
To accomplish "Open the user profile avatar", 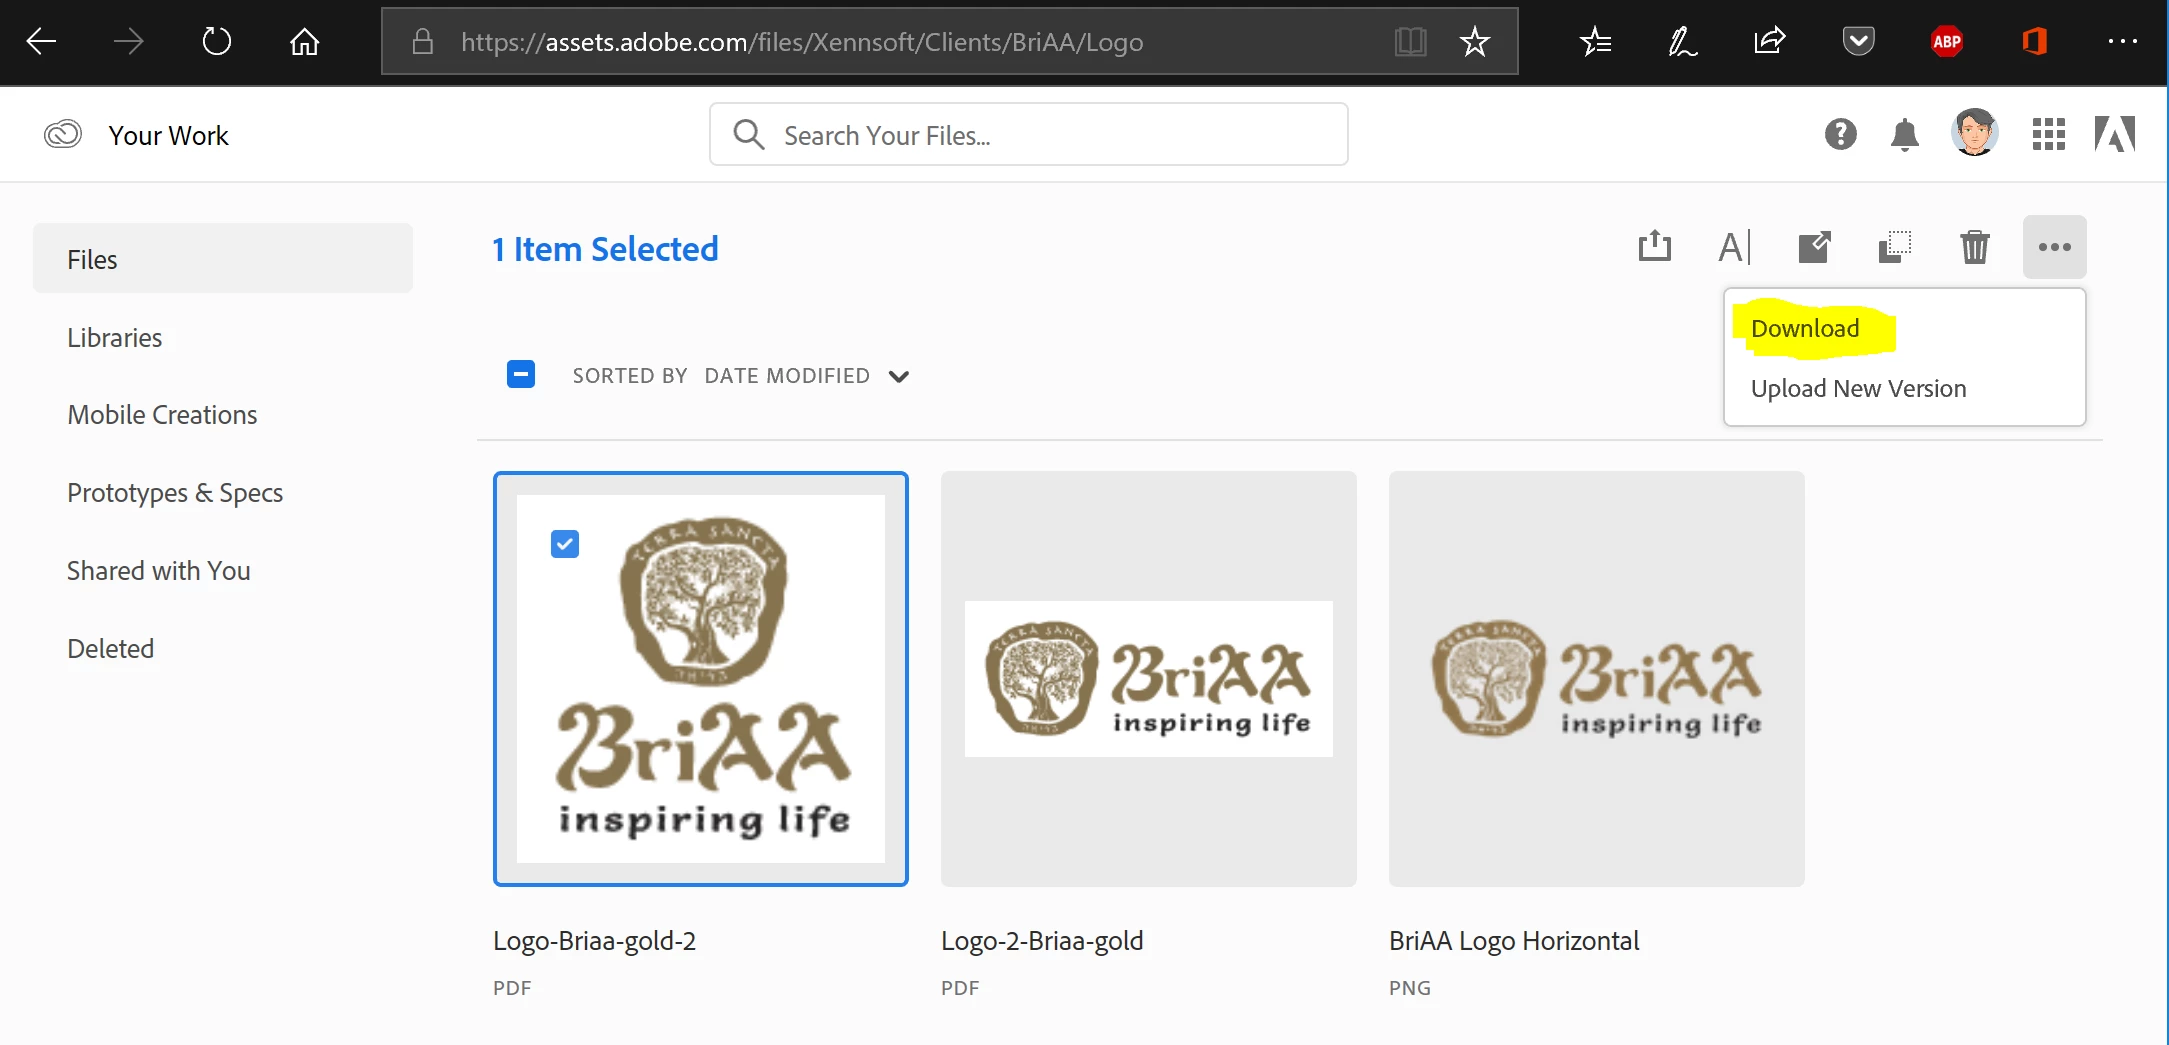I will click(1974, 132).
